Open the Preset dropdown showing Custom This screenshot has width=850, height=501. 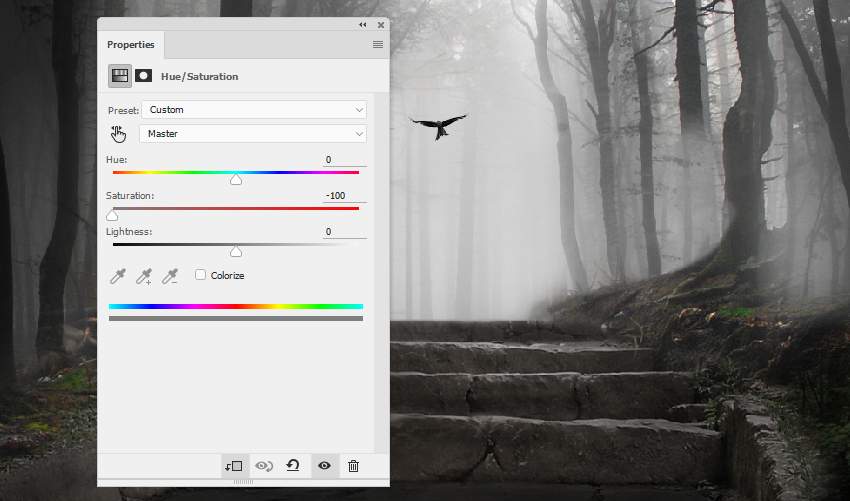[x=254, y=110]
